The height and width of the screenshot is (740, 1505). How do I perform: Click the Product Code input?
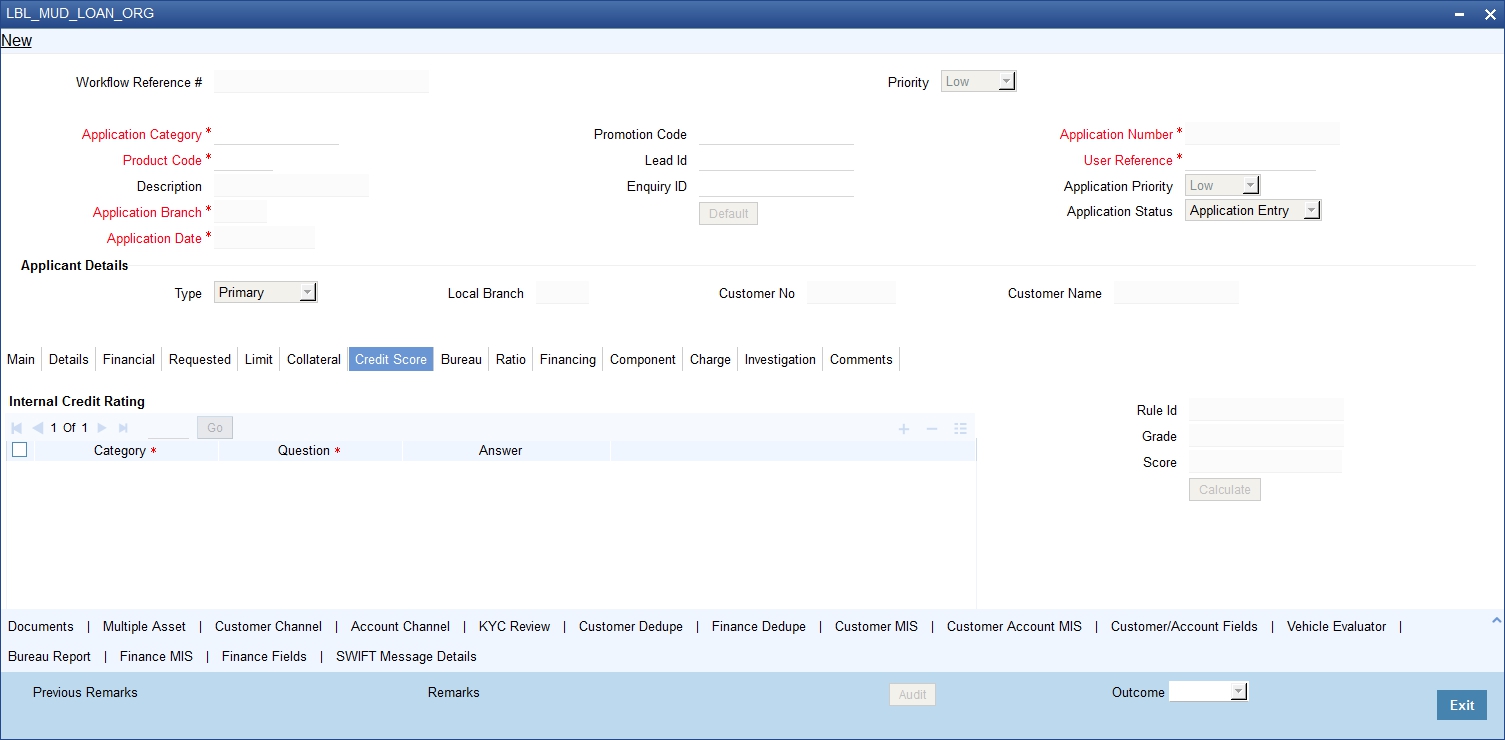[243, 160]
